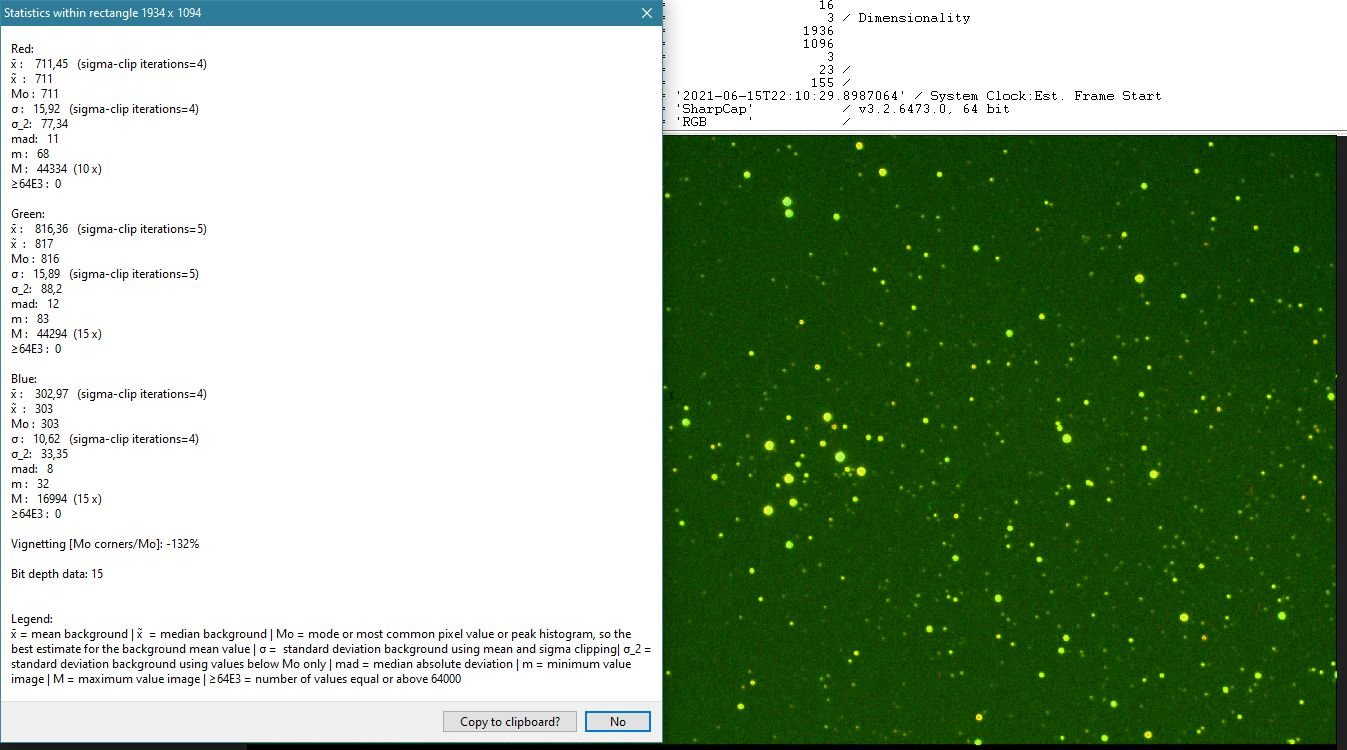
Task: Click the Red maximum value 44334 line
Action: [56, 169]
